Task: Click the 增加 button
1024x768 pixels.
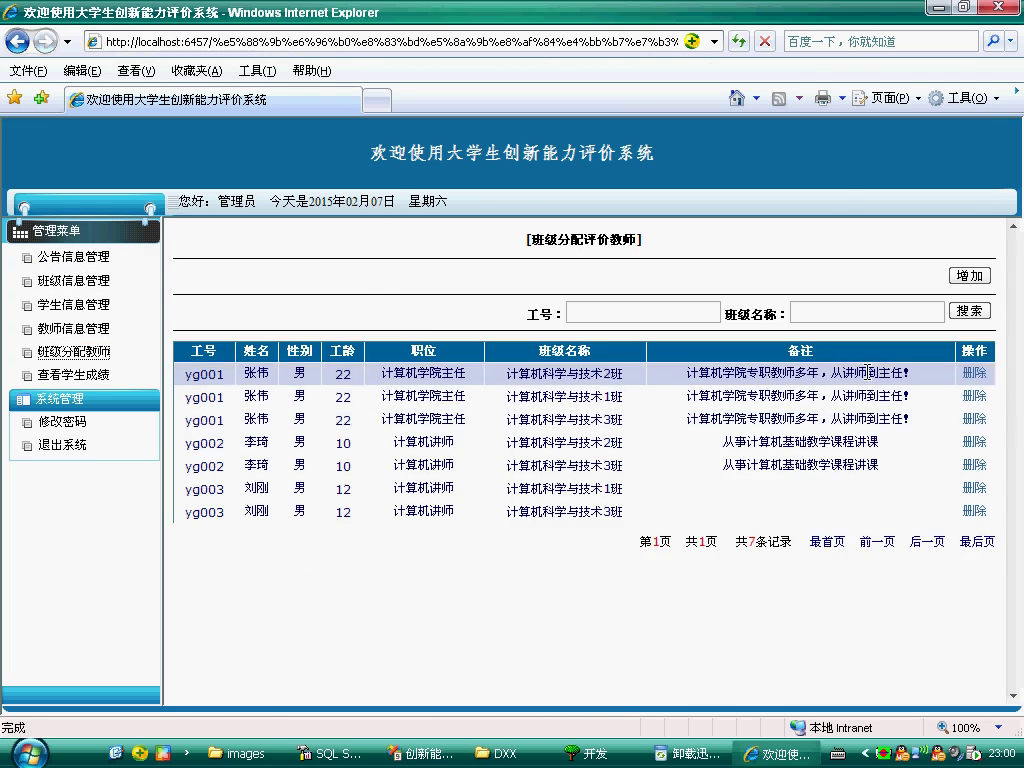Action: pos(969,276)
